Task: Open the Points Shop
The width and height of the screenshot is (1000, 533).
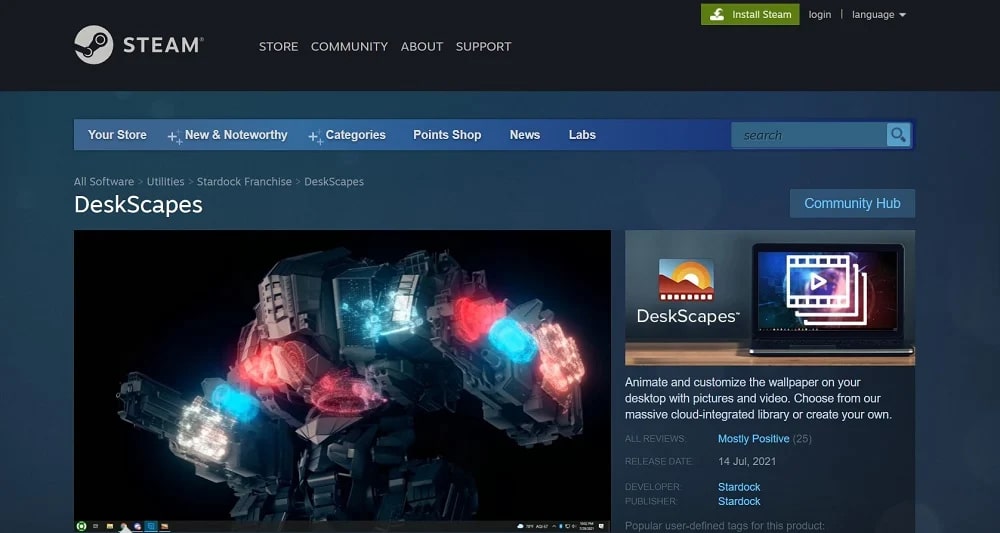Action: 447,135
